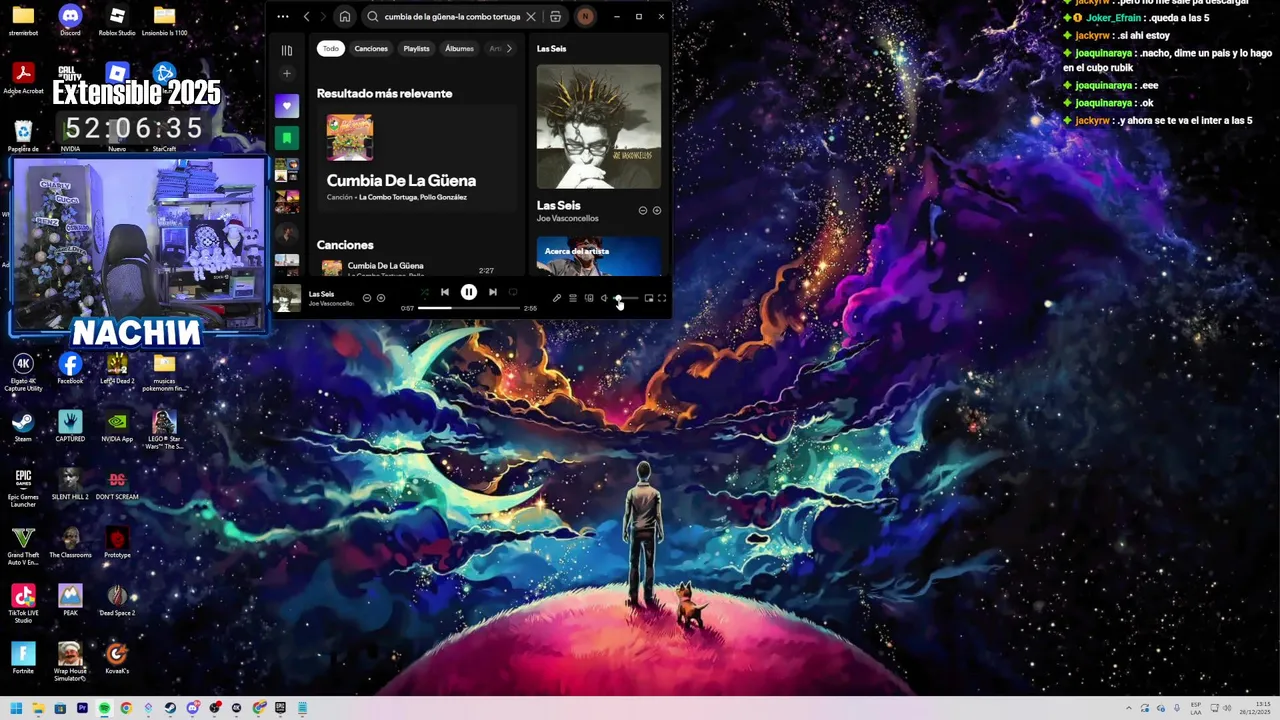1280x720 pixels.
Task: Open connect to a device
Action: pos(589,298)
